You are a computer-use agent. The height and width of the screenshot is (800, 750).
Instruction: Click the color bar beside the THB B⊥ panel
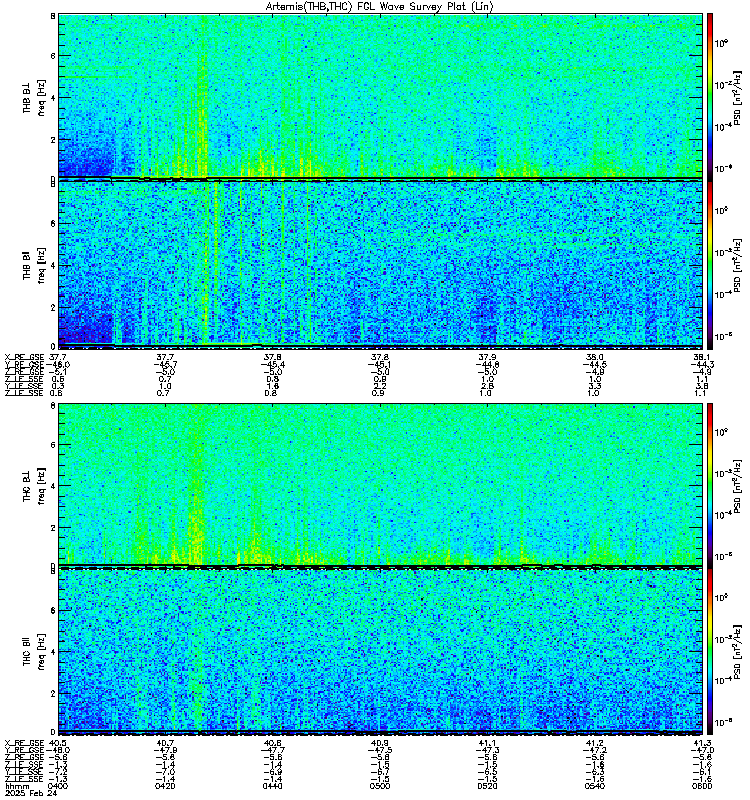710,97
